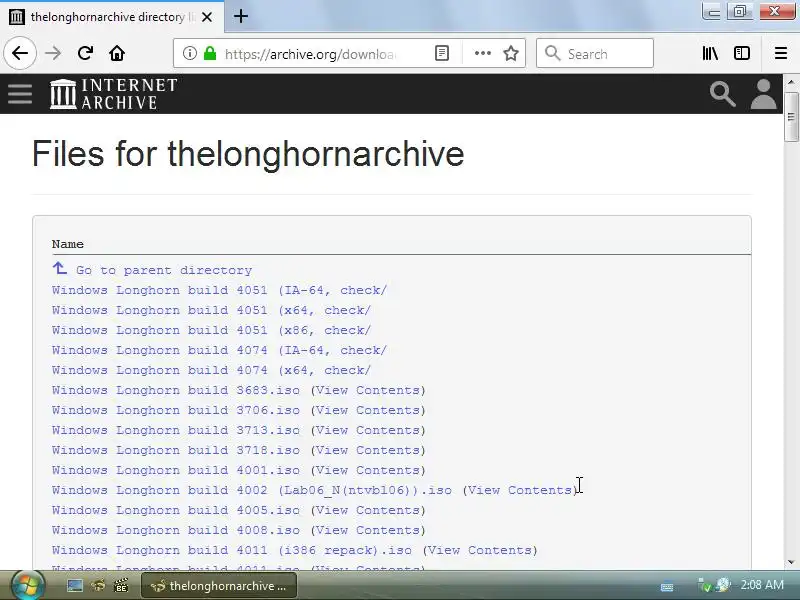Download build 4011 (i386 repack).iso
The height and width of the screenshot is (600, 800).
click(x=232, y=551)
